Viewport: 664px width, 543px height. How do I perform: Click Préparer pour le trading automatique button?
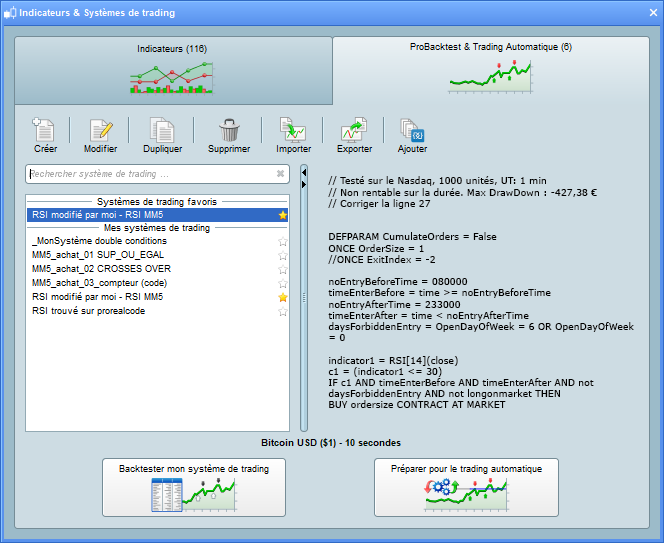point(466,487)
